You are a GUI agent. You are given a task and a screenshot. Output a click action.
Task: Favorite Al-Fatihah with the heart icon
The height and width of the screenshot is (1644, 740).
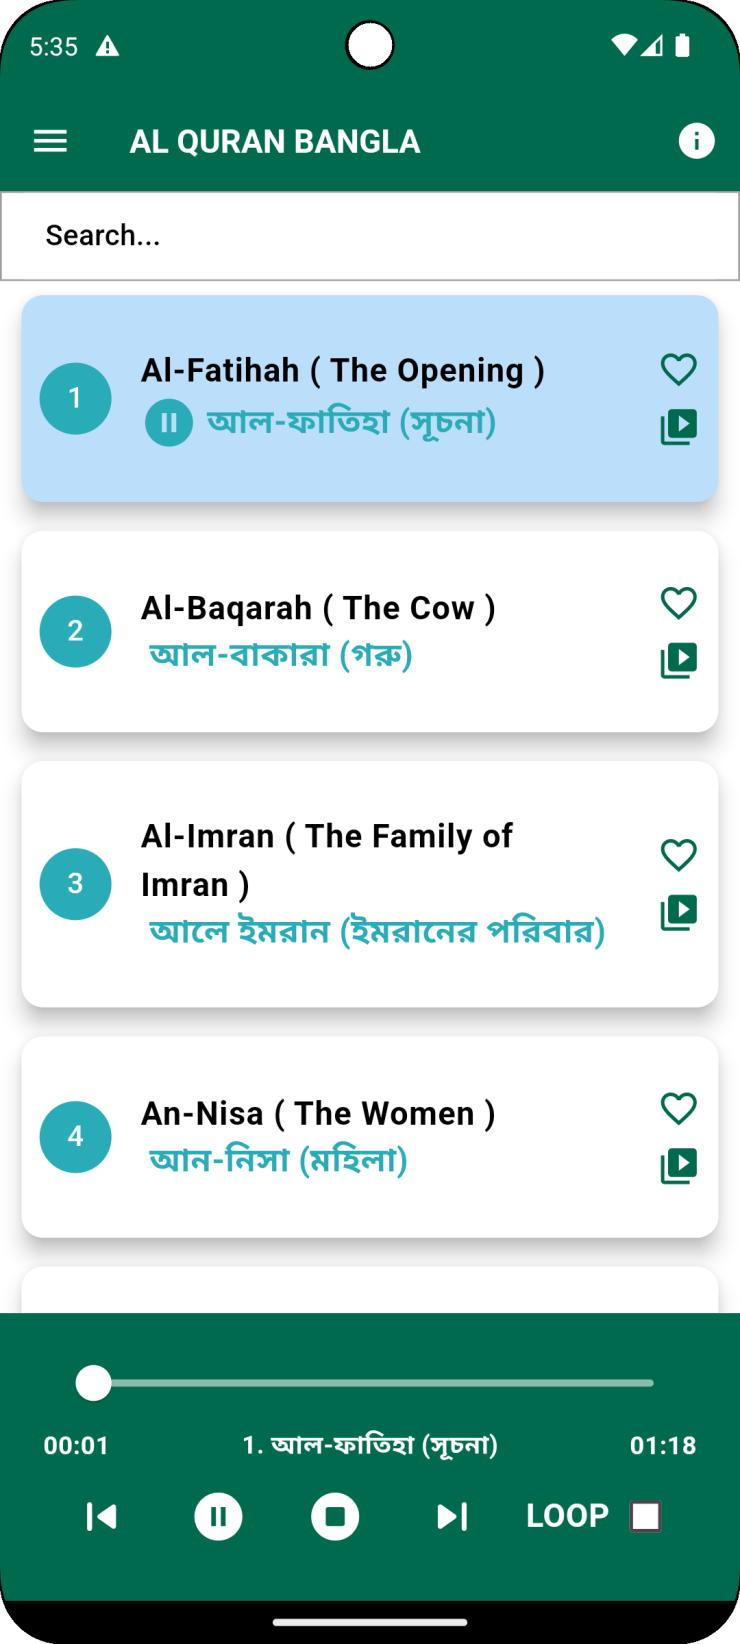(678, 369)
